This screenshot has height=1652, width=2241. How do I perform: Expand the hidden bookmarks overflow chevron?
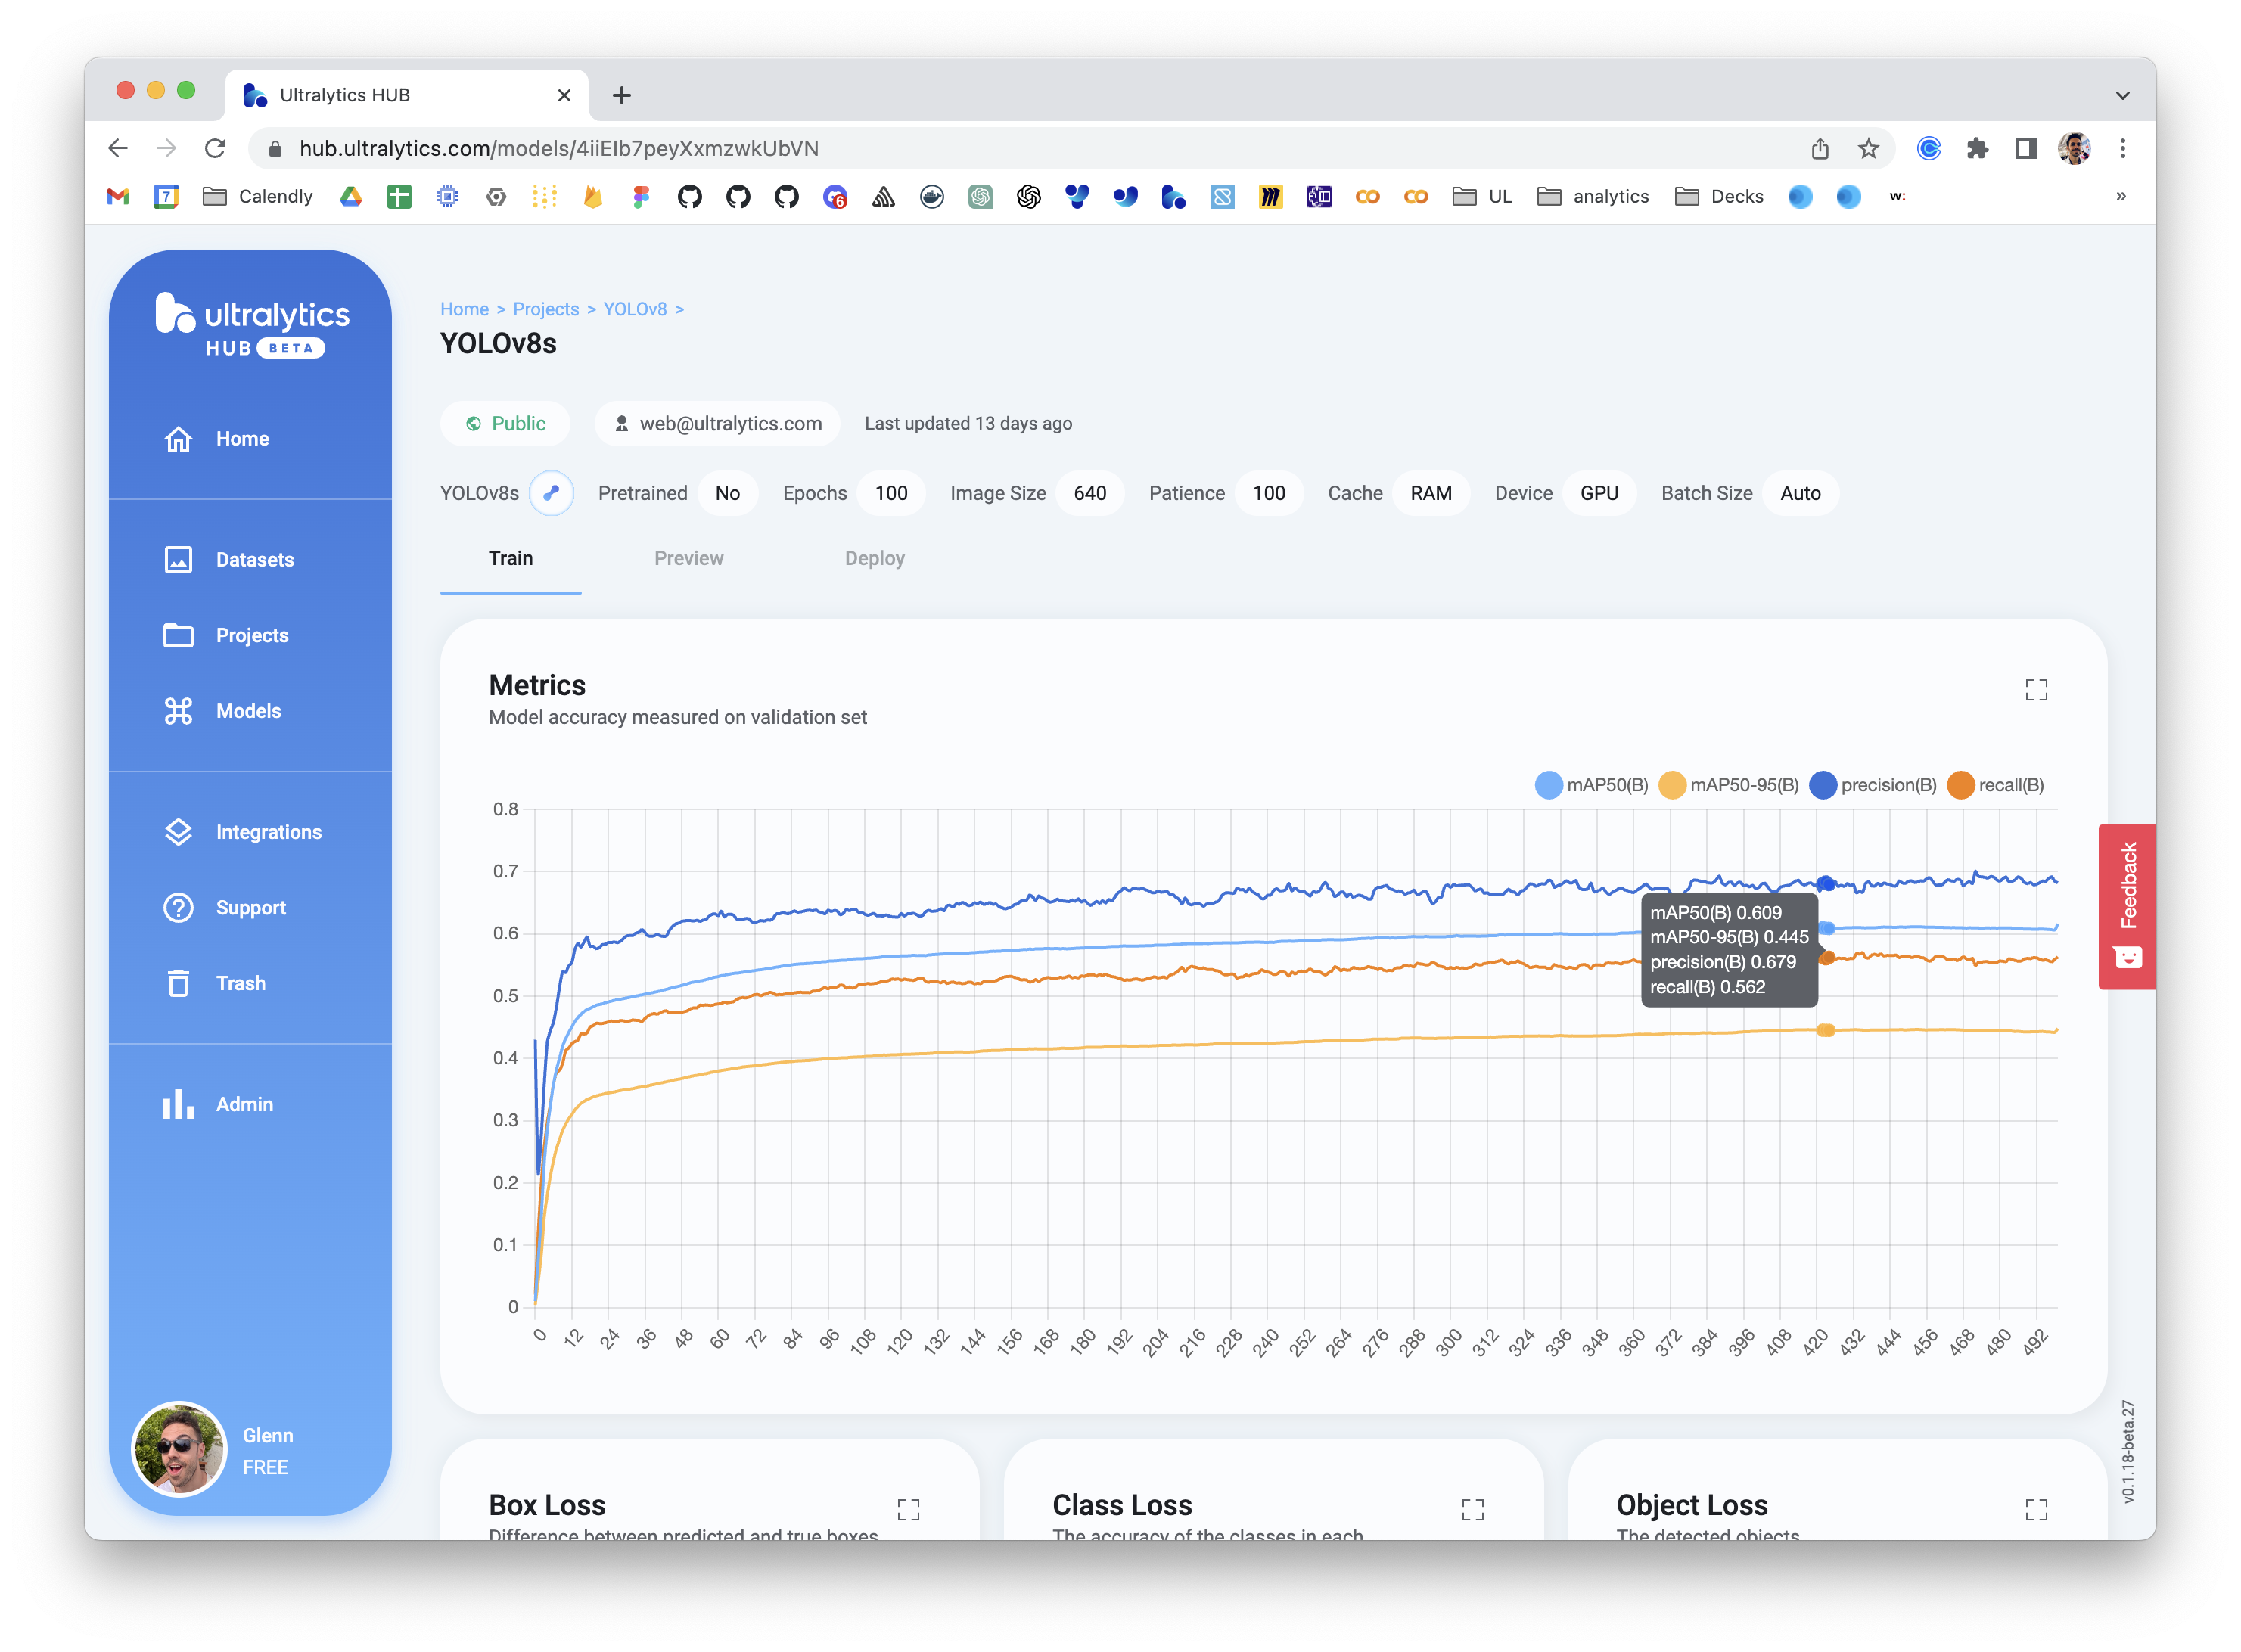[2122, 196]
